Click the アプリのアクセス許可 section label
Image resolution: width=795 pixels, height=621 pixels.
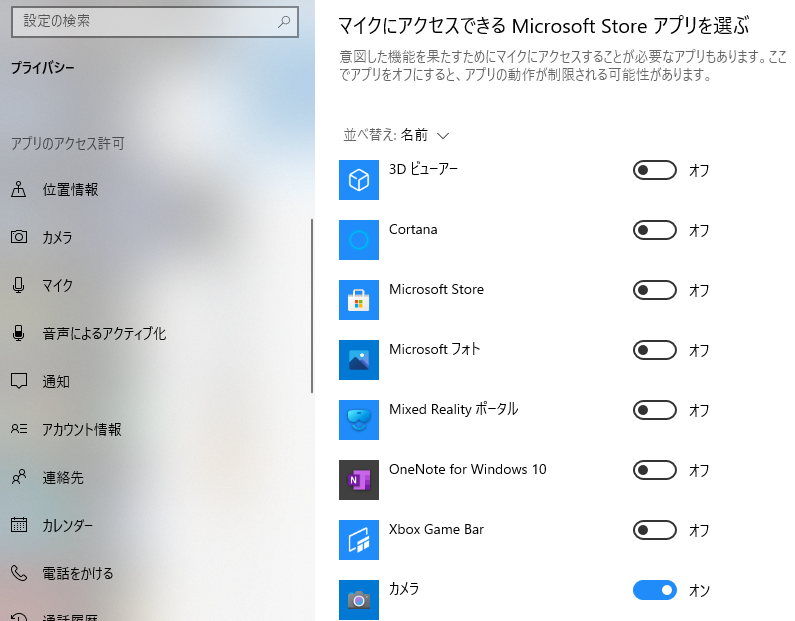click(68, 143)
